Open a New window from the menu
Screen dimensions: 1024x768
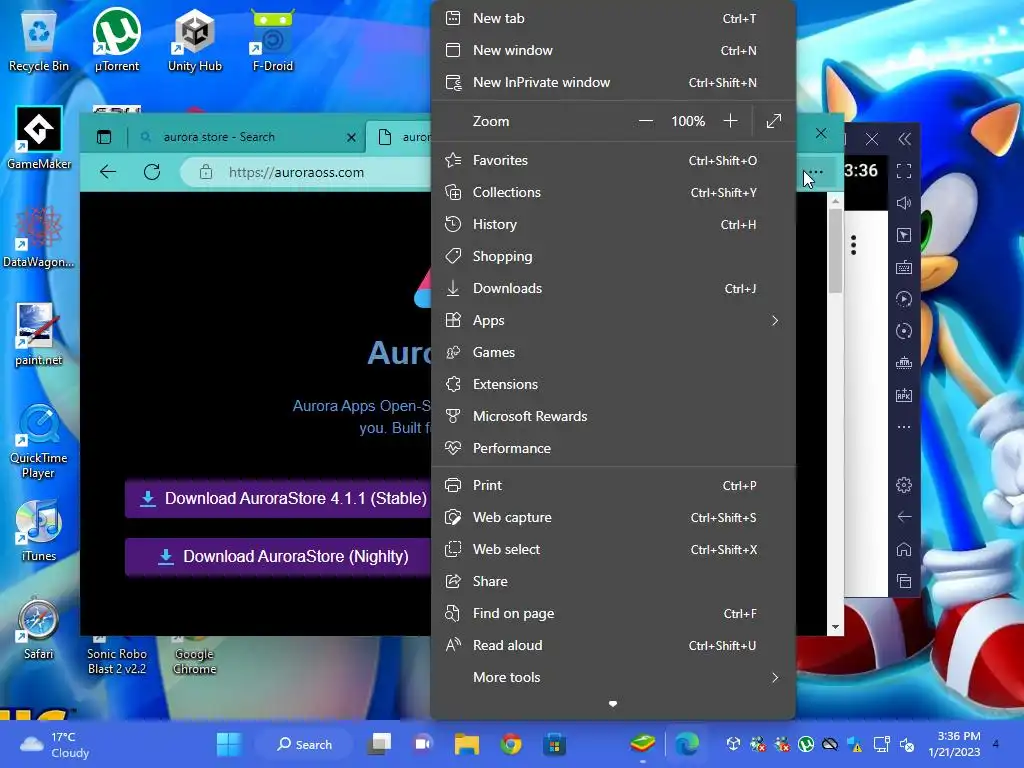613,50
